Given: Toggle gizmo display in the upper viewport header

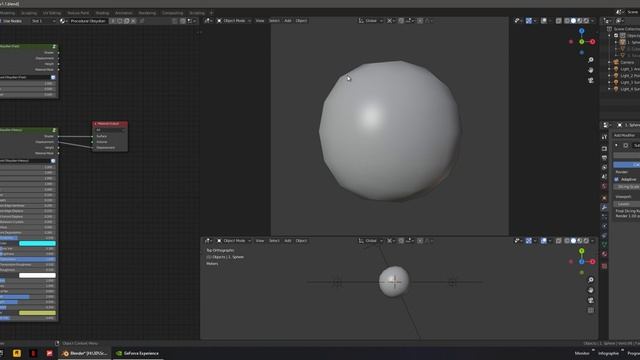Looking at the screenshot, I should click(529, 21).
